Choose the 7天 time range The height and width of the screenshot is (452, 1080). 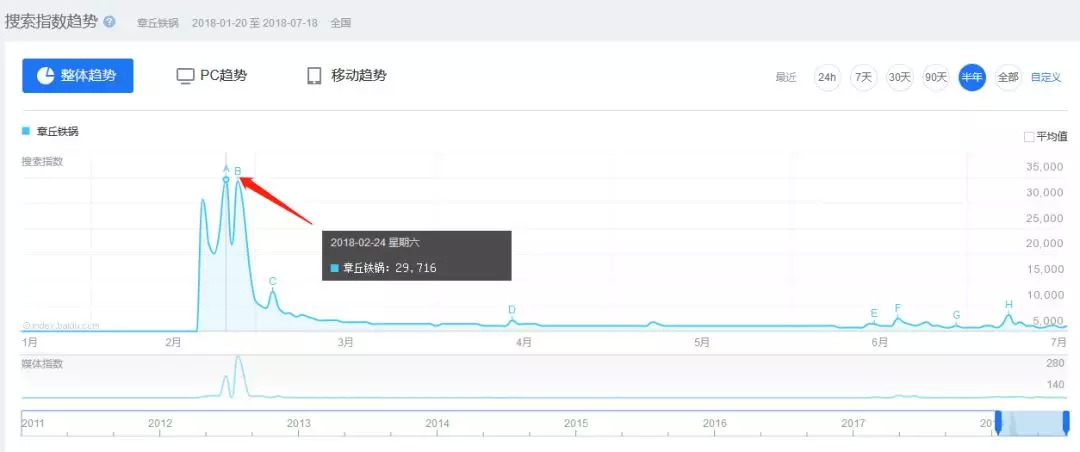863,77
